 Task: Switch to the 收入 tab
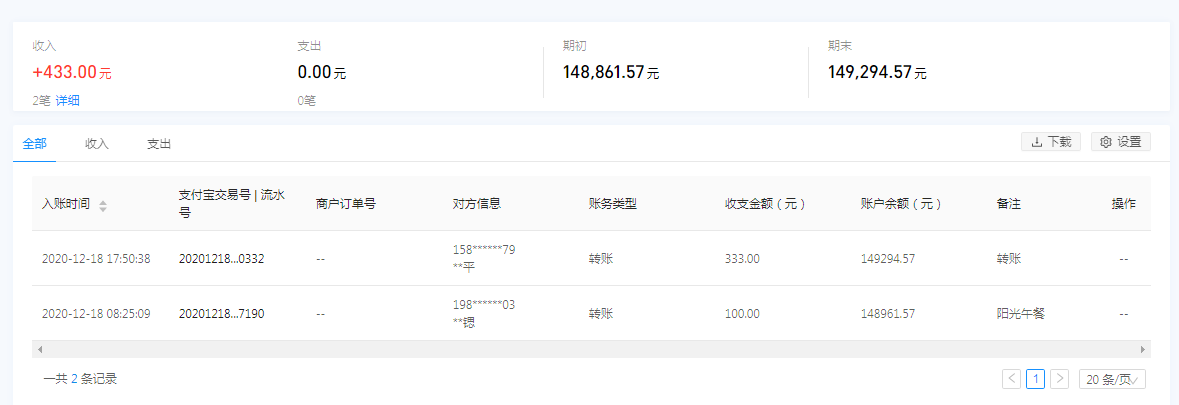pos(97,144)
